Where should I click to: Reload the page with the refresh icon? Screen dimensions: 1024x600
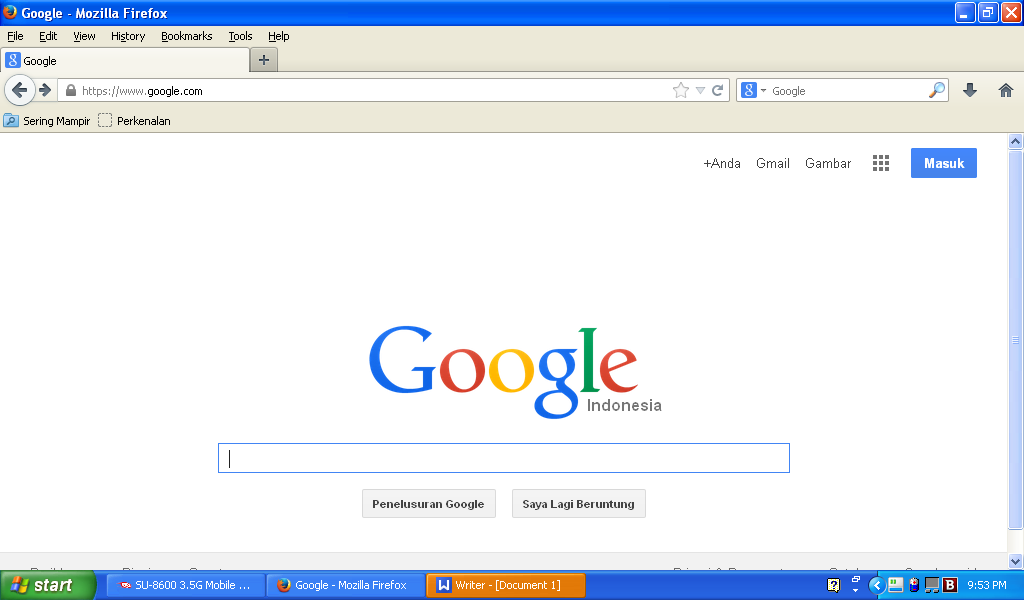point(717,90)
